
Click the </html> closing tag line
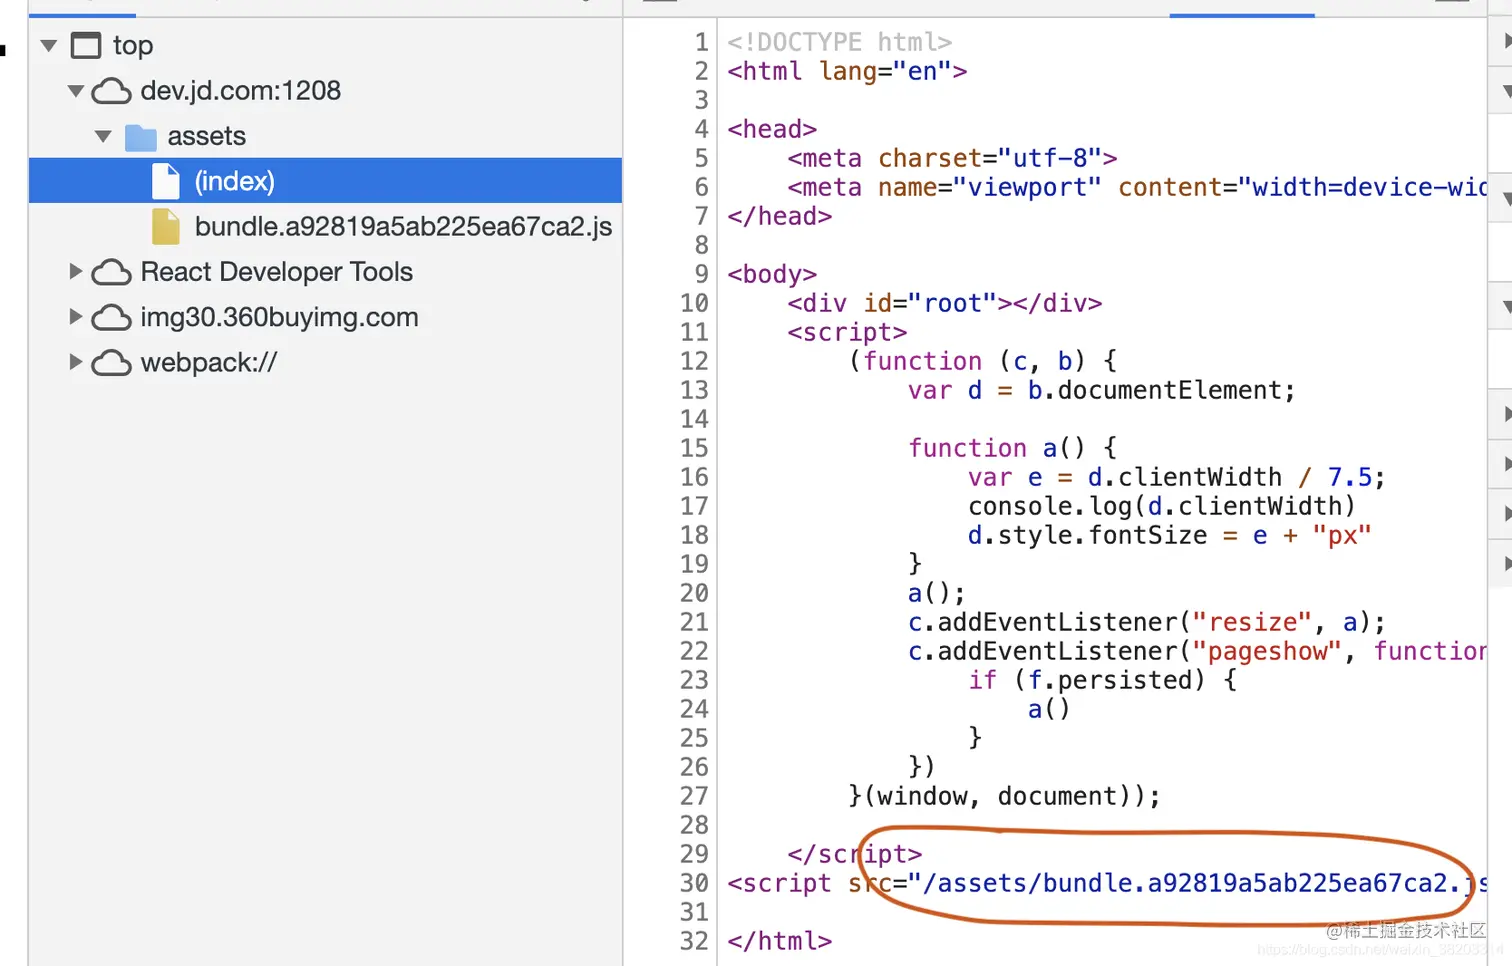pos(779,941)
